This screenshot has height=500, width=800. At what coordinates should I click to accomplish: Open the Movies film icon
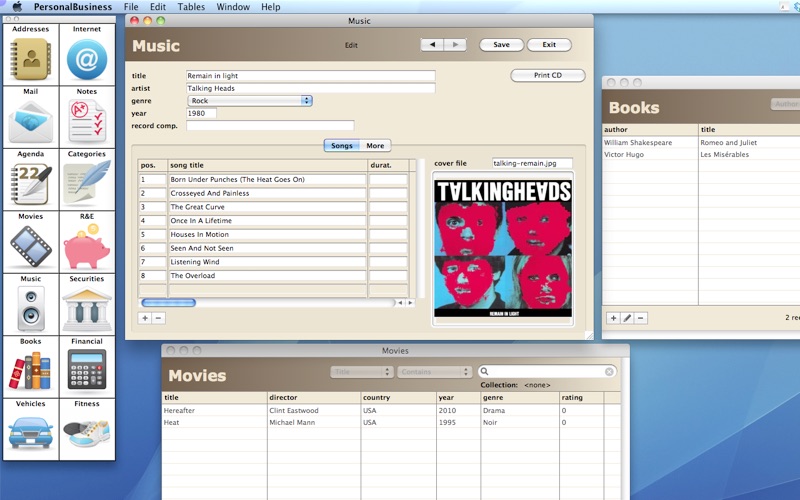[x=31, y=246]
